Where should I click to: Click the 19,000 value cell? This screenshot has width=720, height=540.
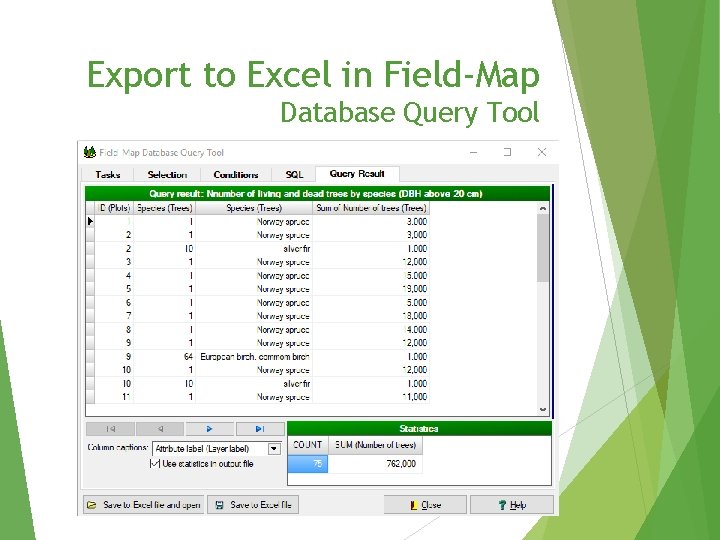371,289
